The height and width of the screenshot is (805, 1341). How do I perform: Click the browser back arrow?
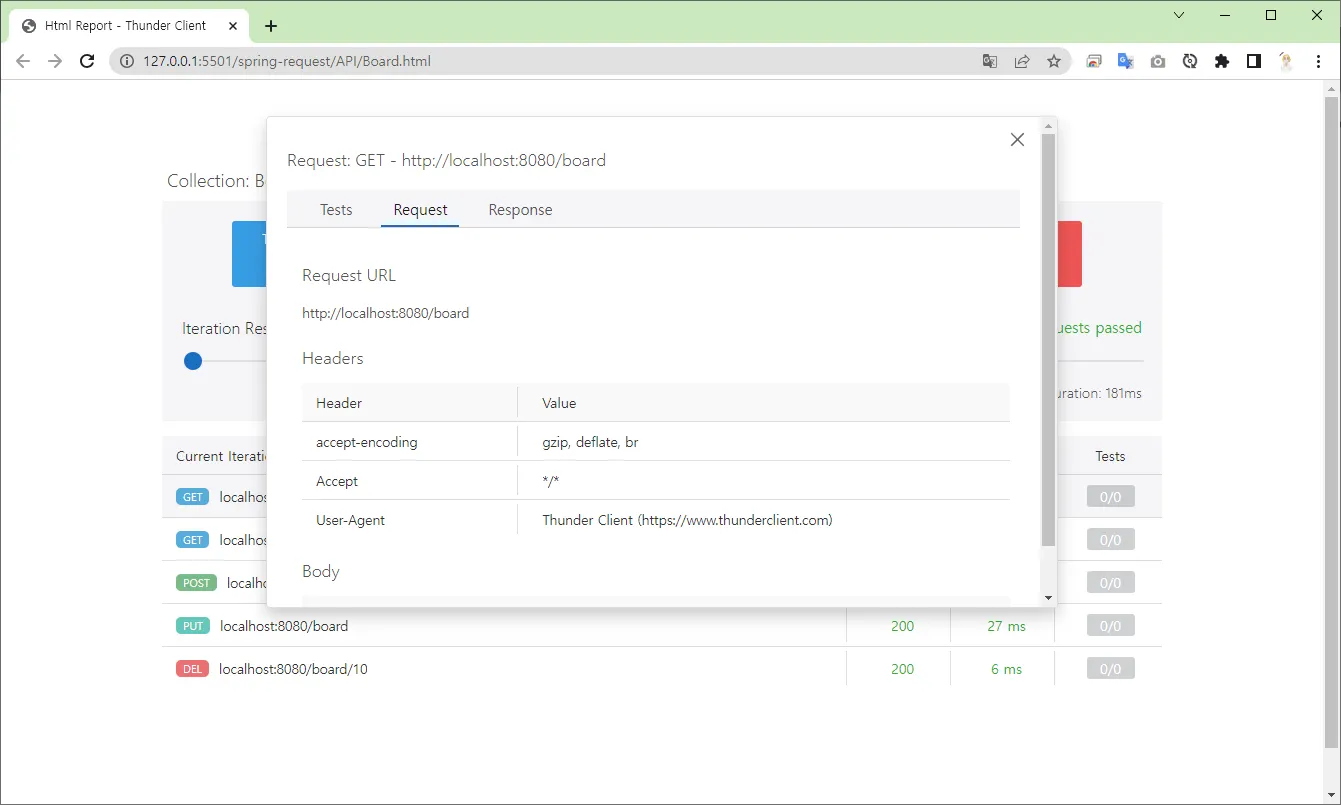click(x=23, y=61)
